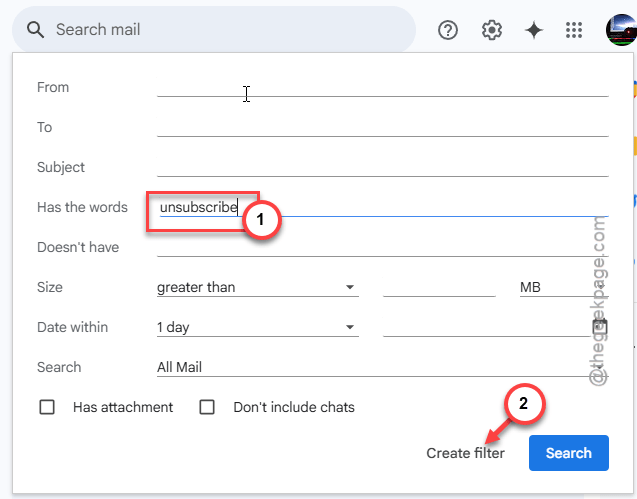The image size is (637, 499).
Task: Open the All Mail search scope dropdown
Action: 382,367
